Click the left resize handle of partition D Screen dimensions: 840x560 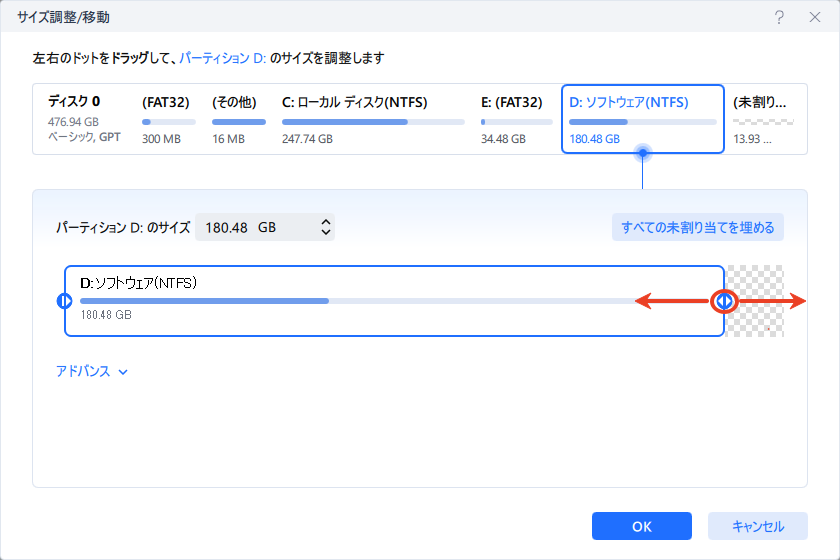tap(64, 301)
